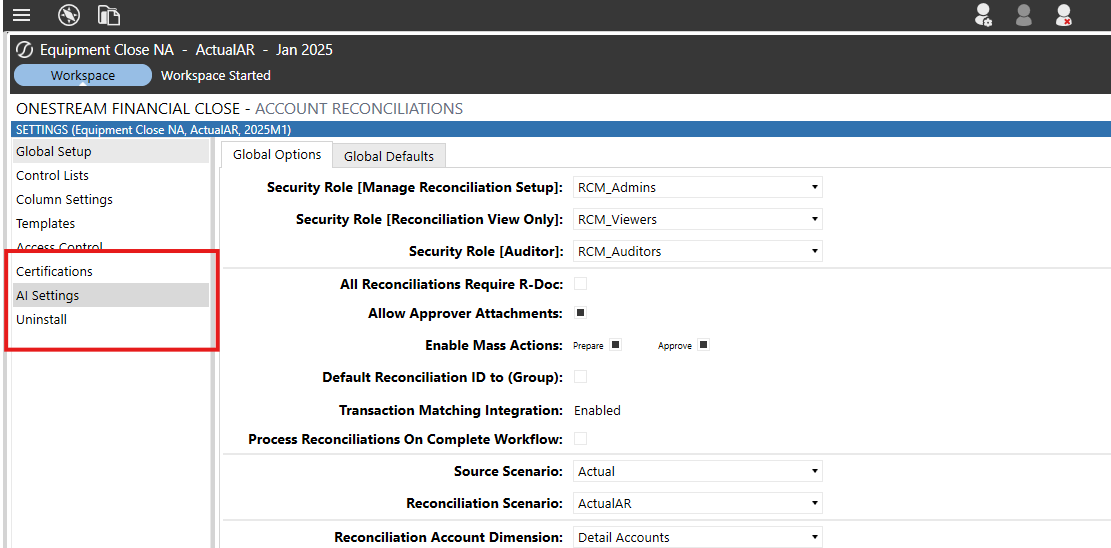Toggle All Reconciliations Require R-Doc checkbox
Screen dimensions: 1111x548
point(580,284)
